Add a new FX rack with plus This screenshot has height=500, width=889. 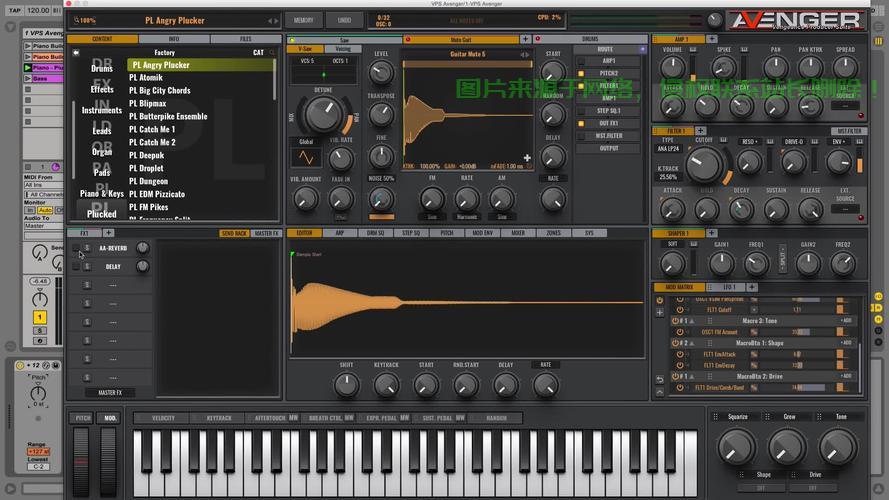108,233
